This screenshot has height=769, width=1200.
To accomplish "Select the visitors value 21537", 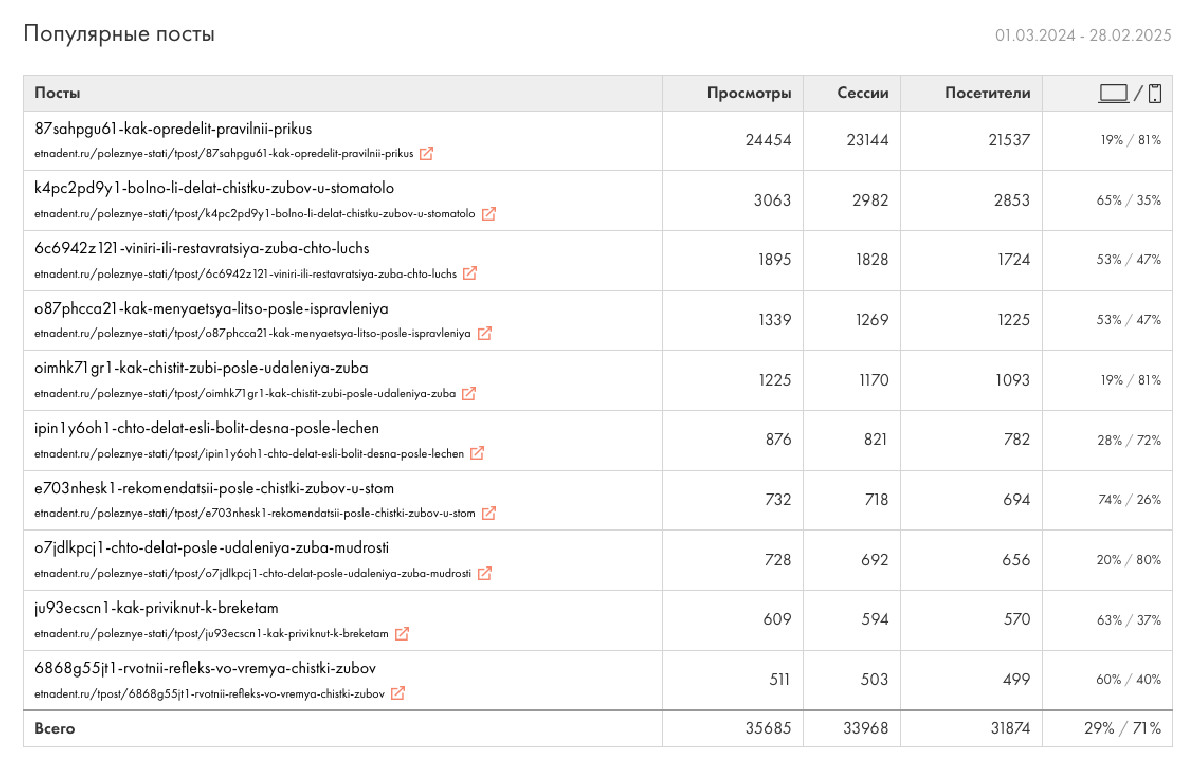I will pos(1008,140).
